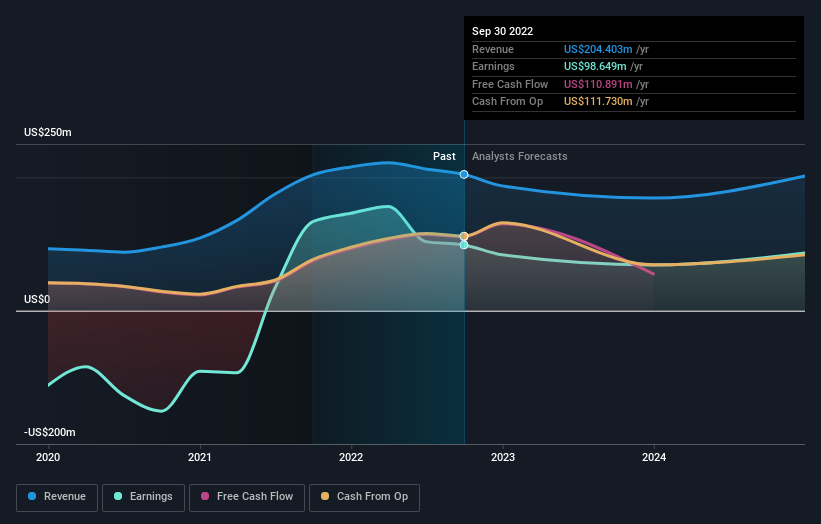Click the Past label on the chart
This screenshot has width=821, height=524.
[444, 156]
